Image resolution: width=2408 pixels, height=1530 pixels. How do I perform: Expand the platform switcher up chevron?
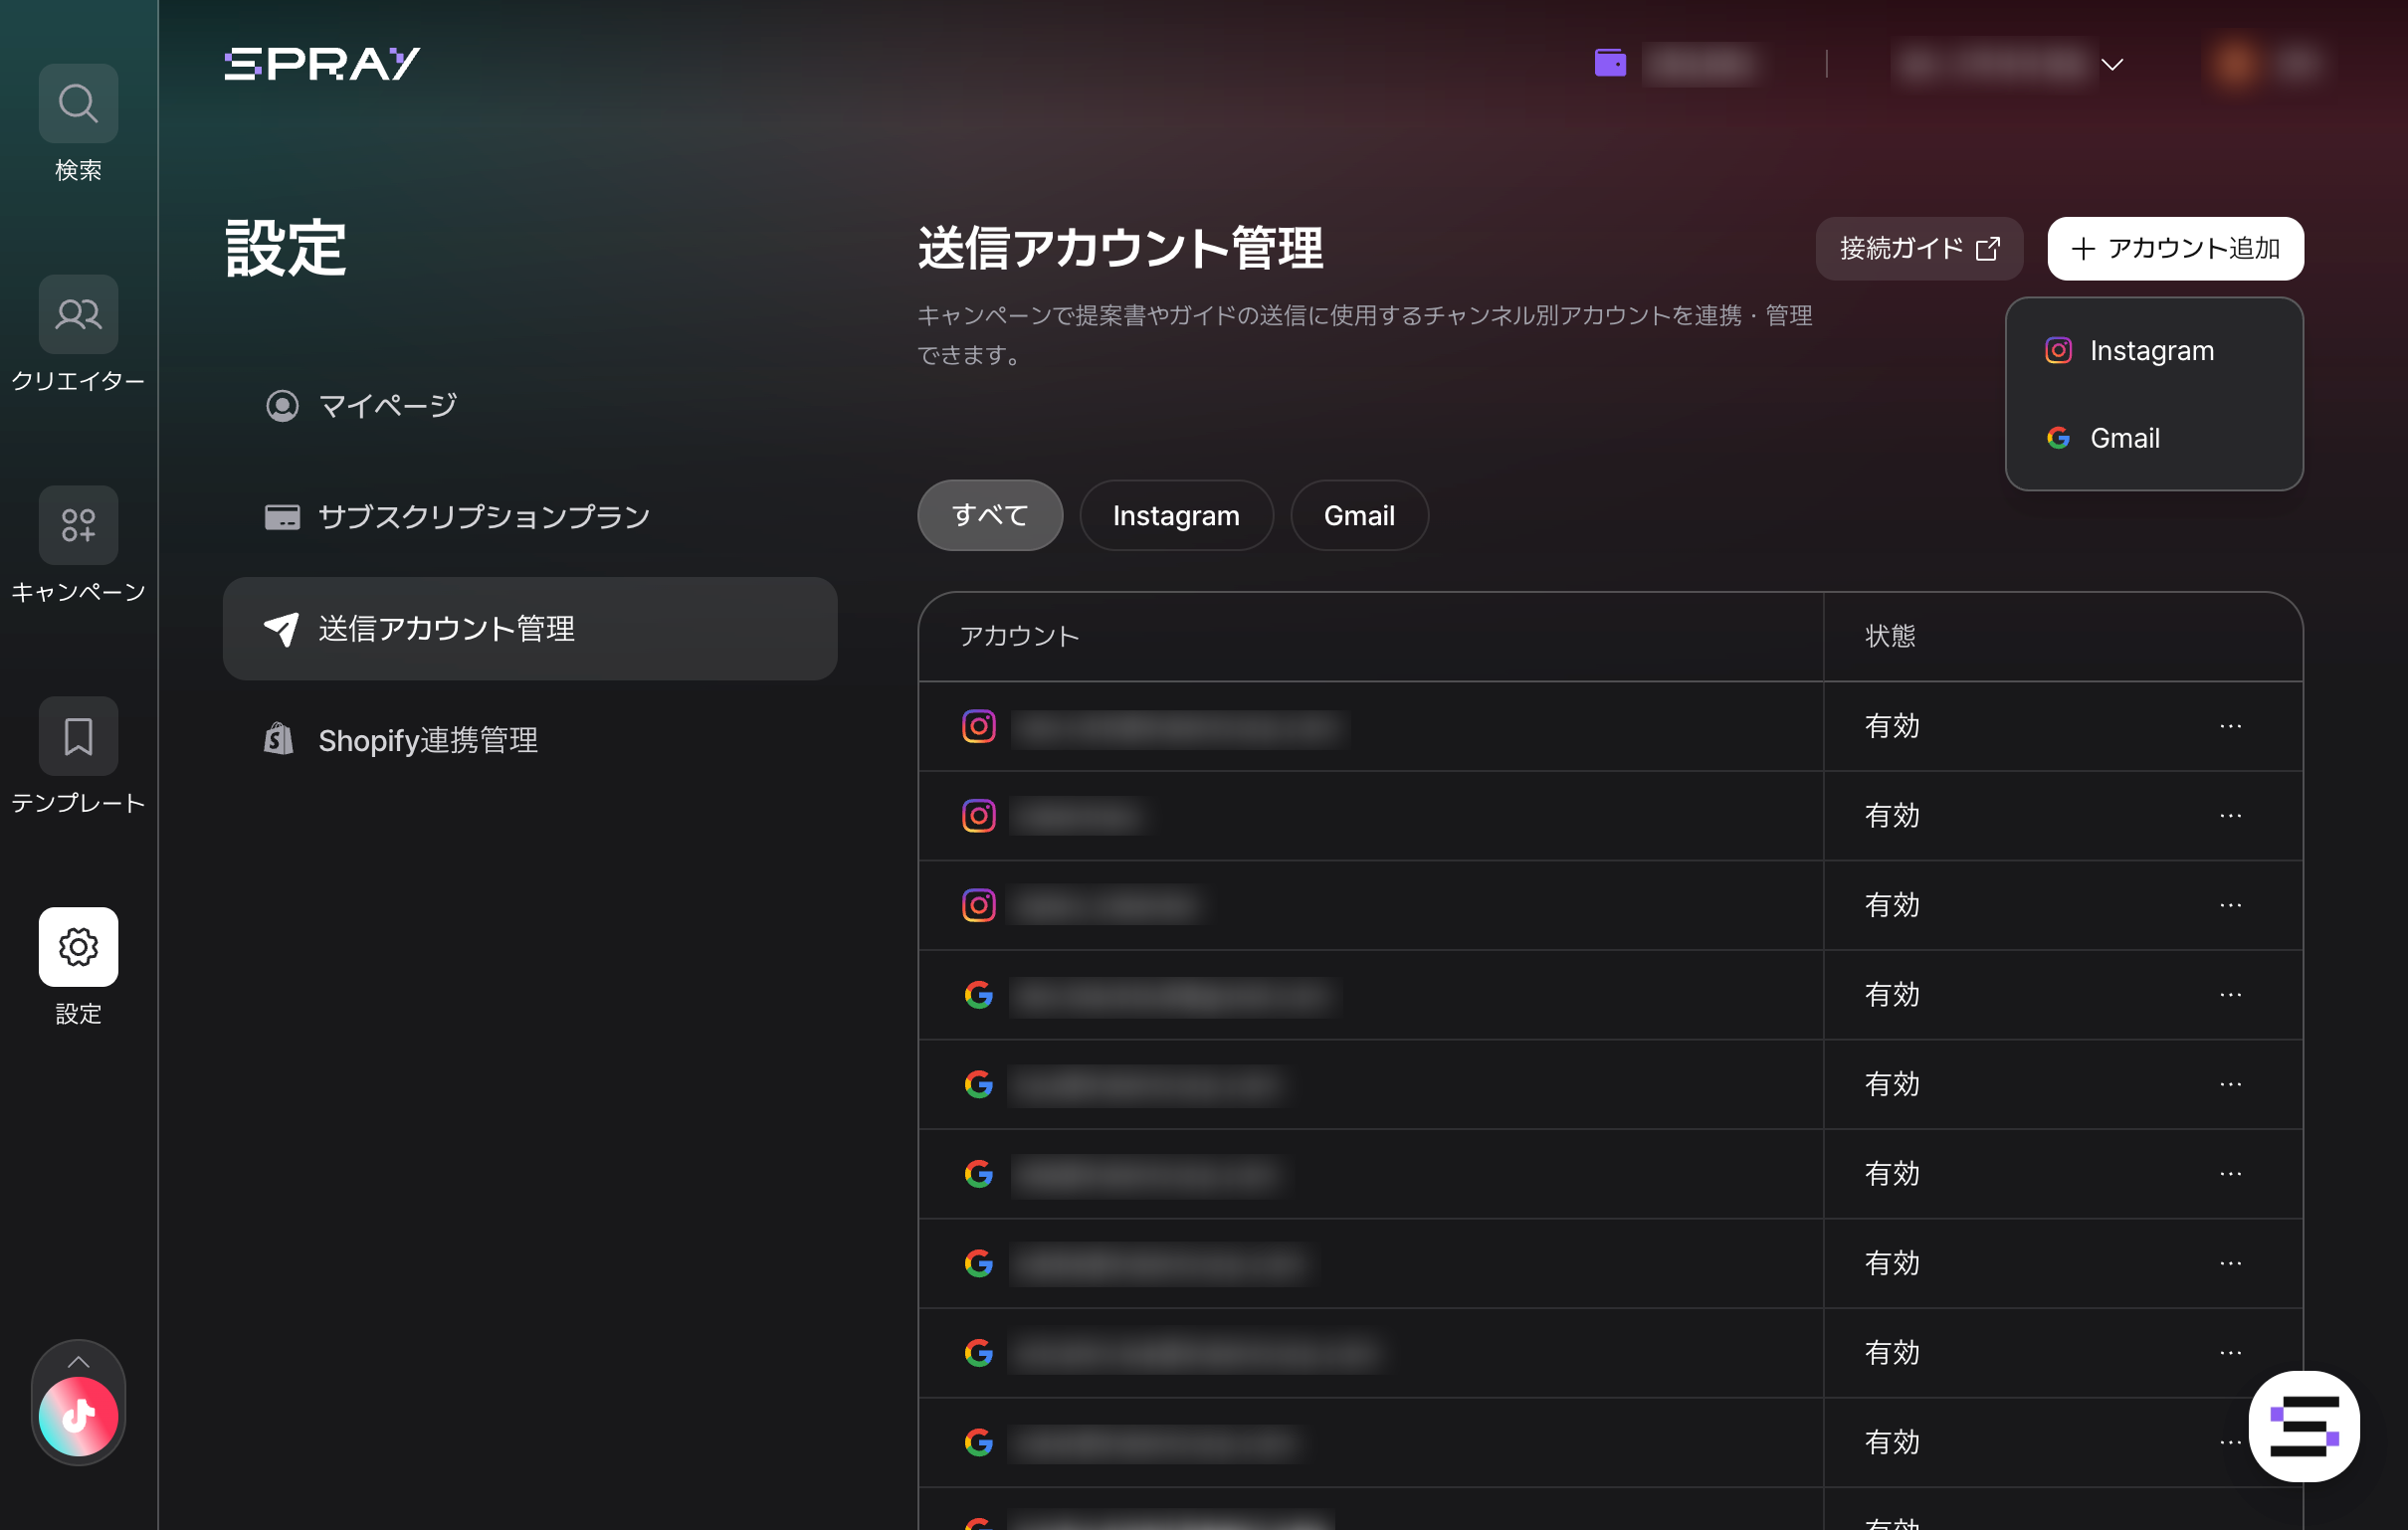point(78,1362)
